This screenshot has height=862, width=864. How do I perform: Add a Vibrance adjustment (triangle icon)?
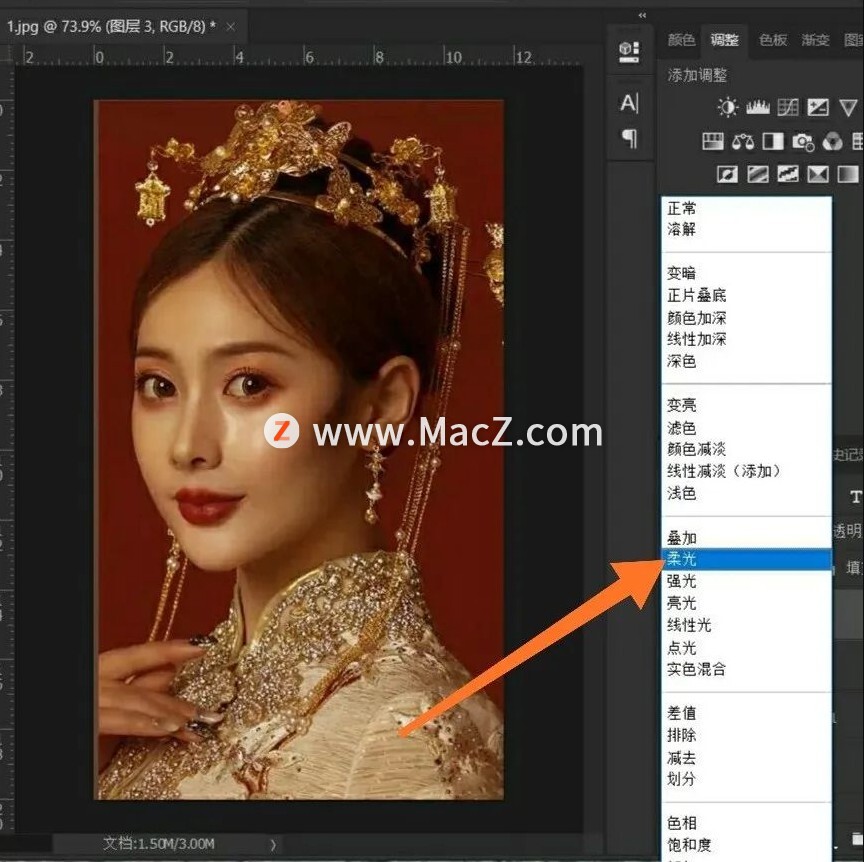coord(848,107)
